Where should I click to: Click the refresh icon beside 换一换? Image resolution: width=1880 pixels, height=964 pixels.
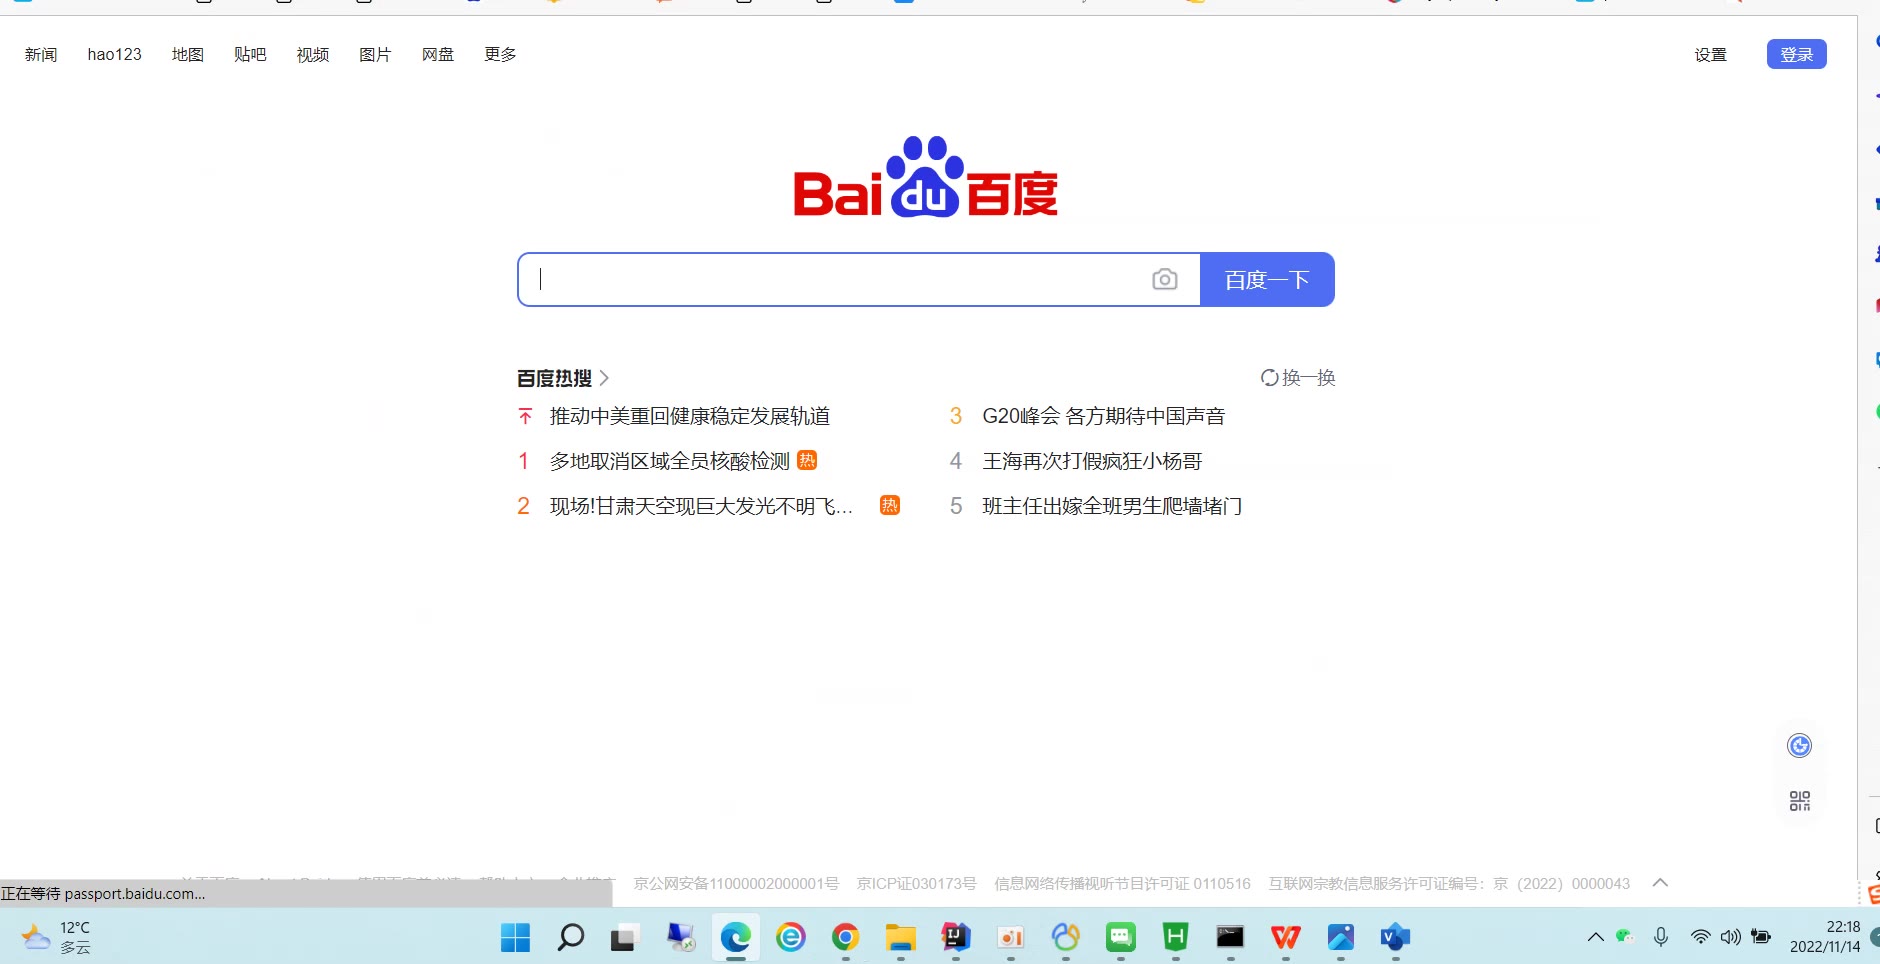(1269, 378)
